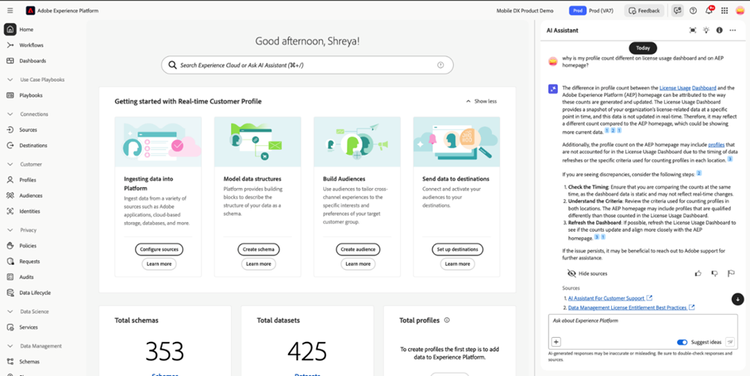Open Requests in the sidebar

pos(29,262)
